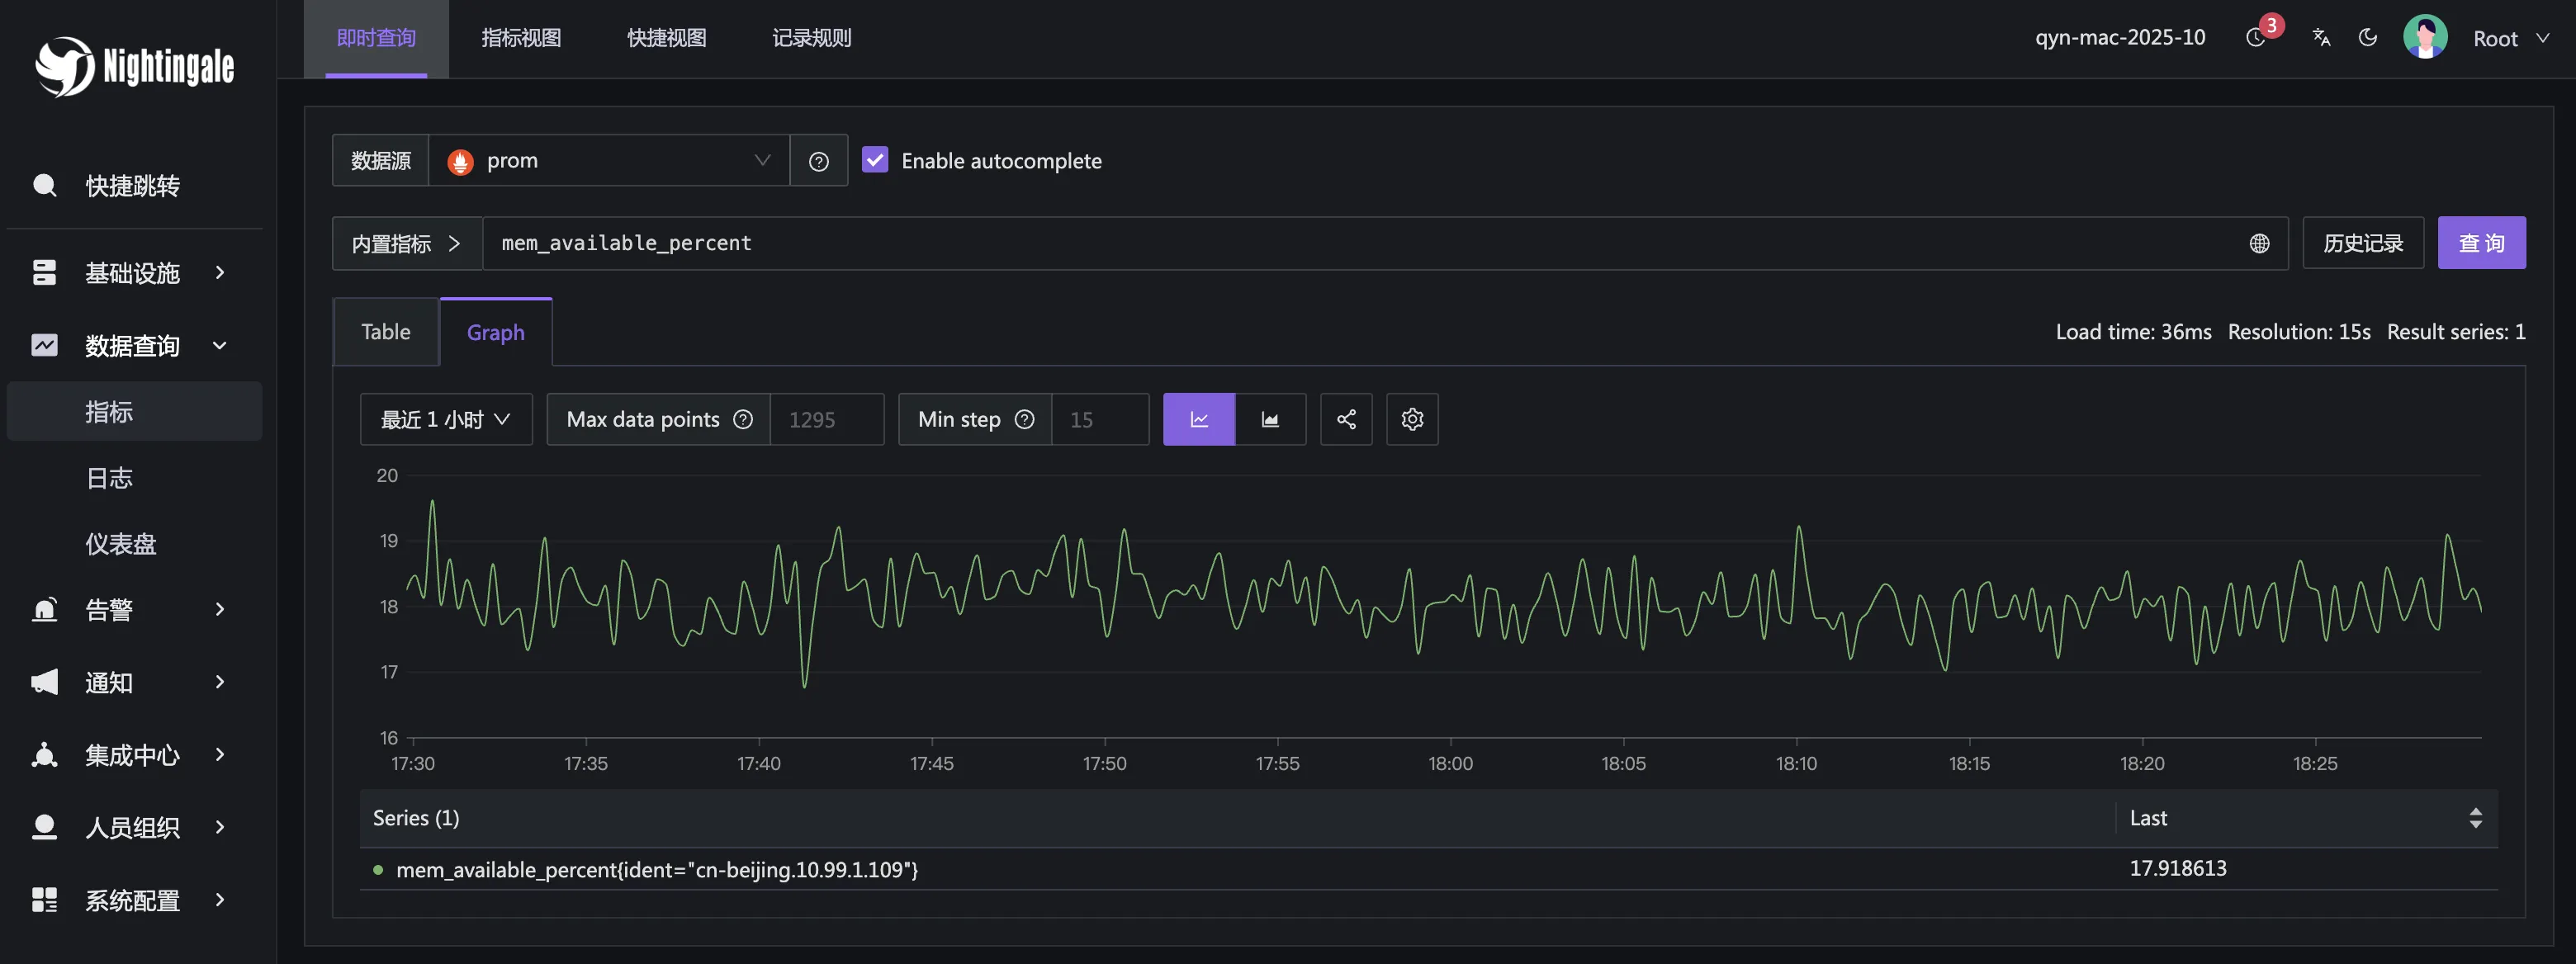Select the line chart mode icon
This screenshot has width=2576, height=964.
(x=1198, y=419)
